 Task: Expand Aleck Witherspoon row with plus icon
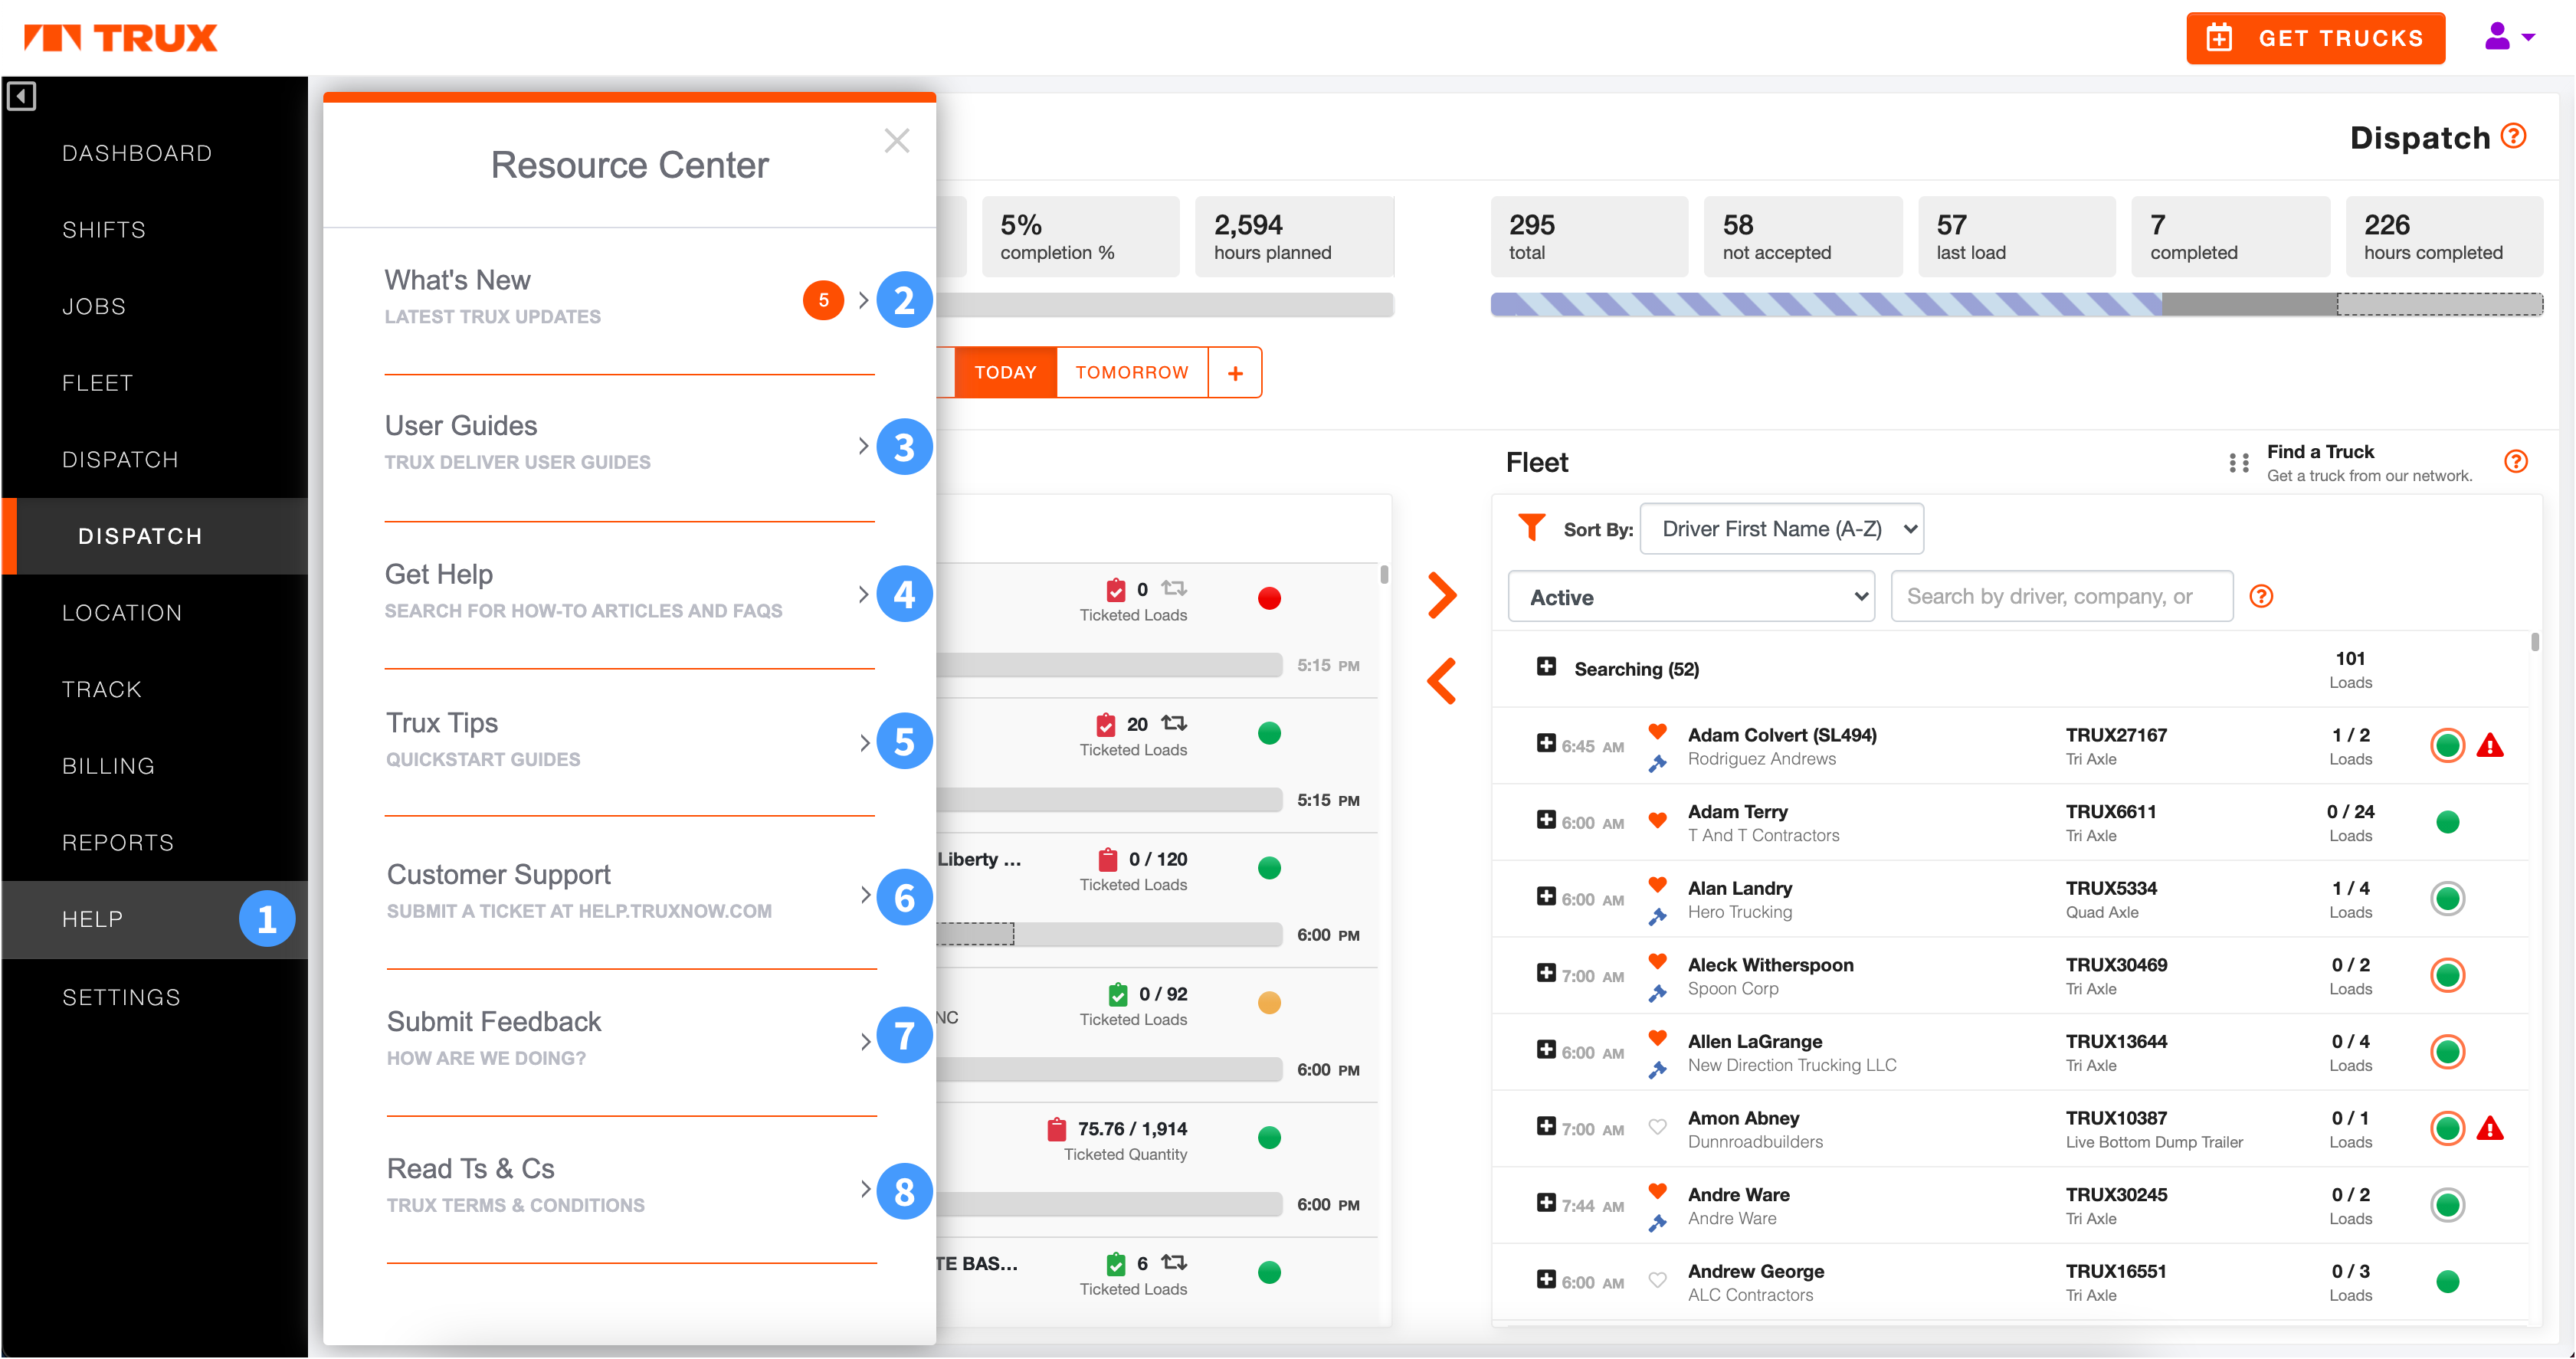tap(1545, 973)
